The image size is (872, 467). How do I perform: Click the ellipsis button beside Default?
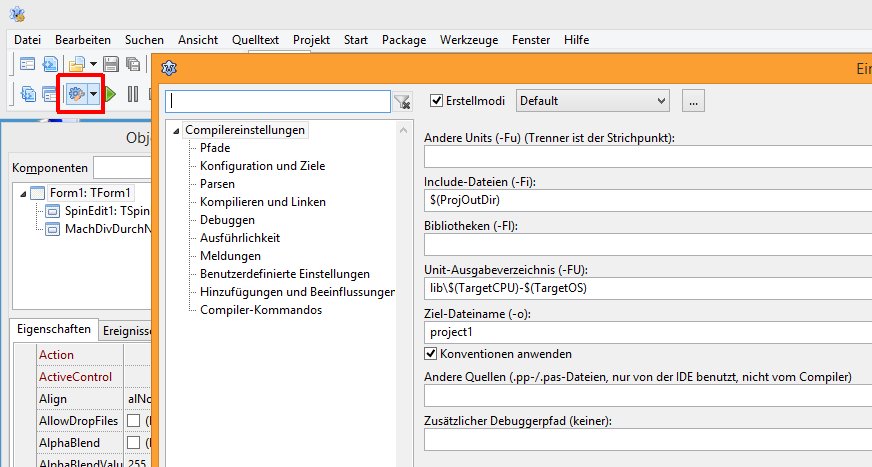tap(694, 101)
